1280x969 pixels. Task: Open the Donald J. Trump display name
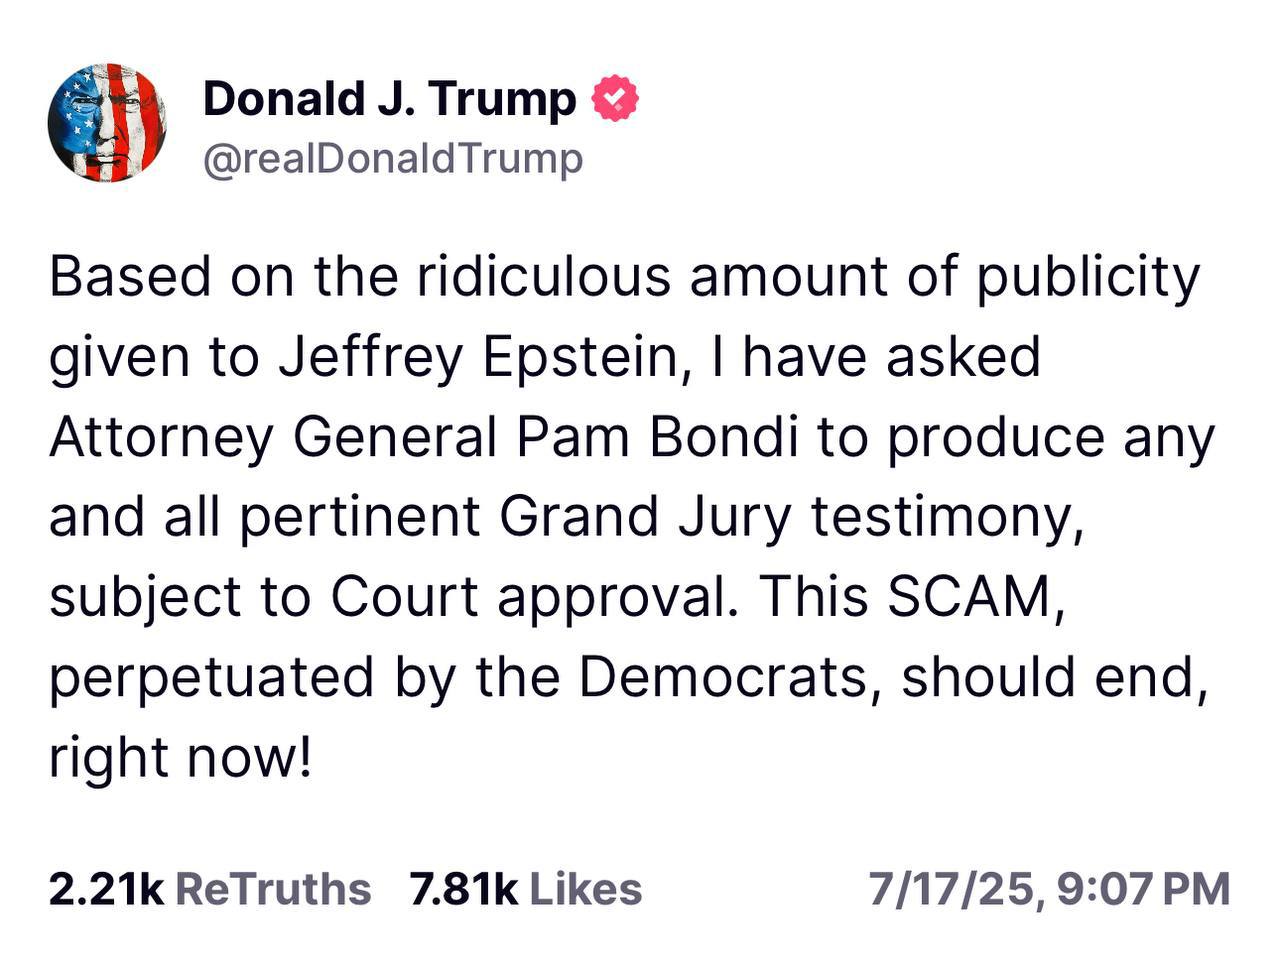pos(390,99)
